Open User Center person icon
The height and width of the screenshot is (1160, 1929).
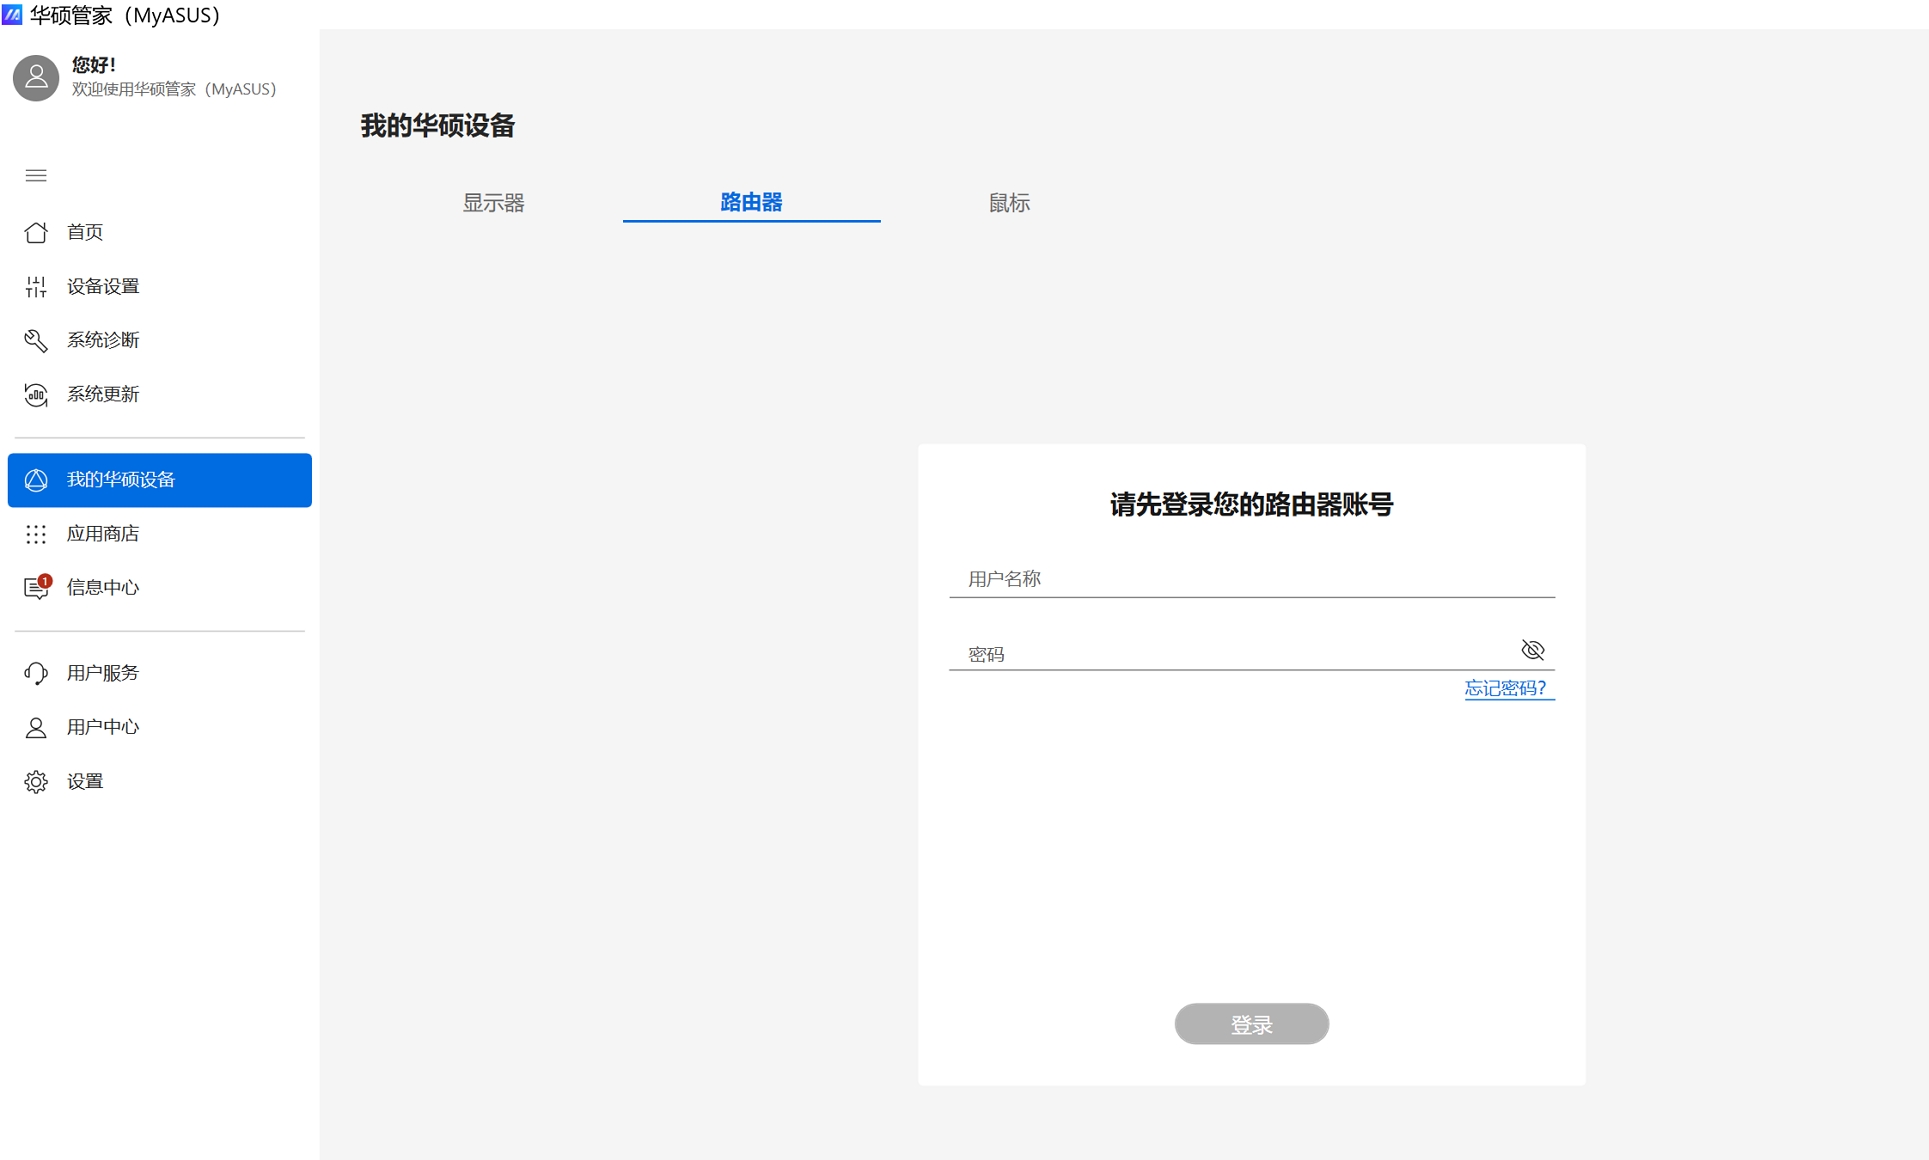coord(36,727)
